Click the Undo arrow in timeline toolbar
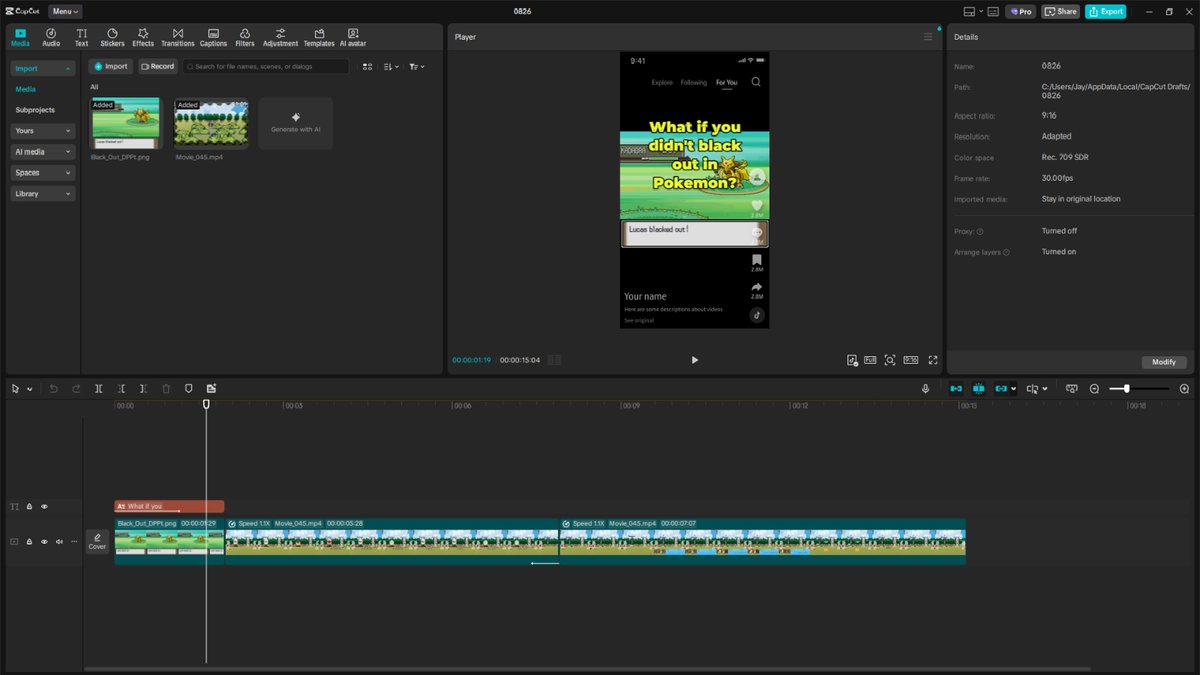The height and width of the screenshot is (675, 1200). 54,388
